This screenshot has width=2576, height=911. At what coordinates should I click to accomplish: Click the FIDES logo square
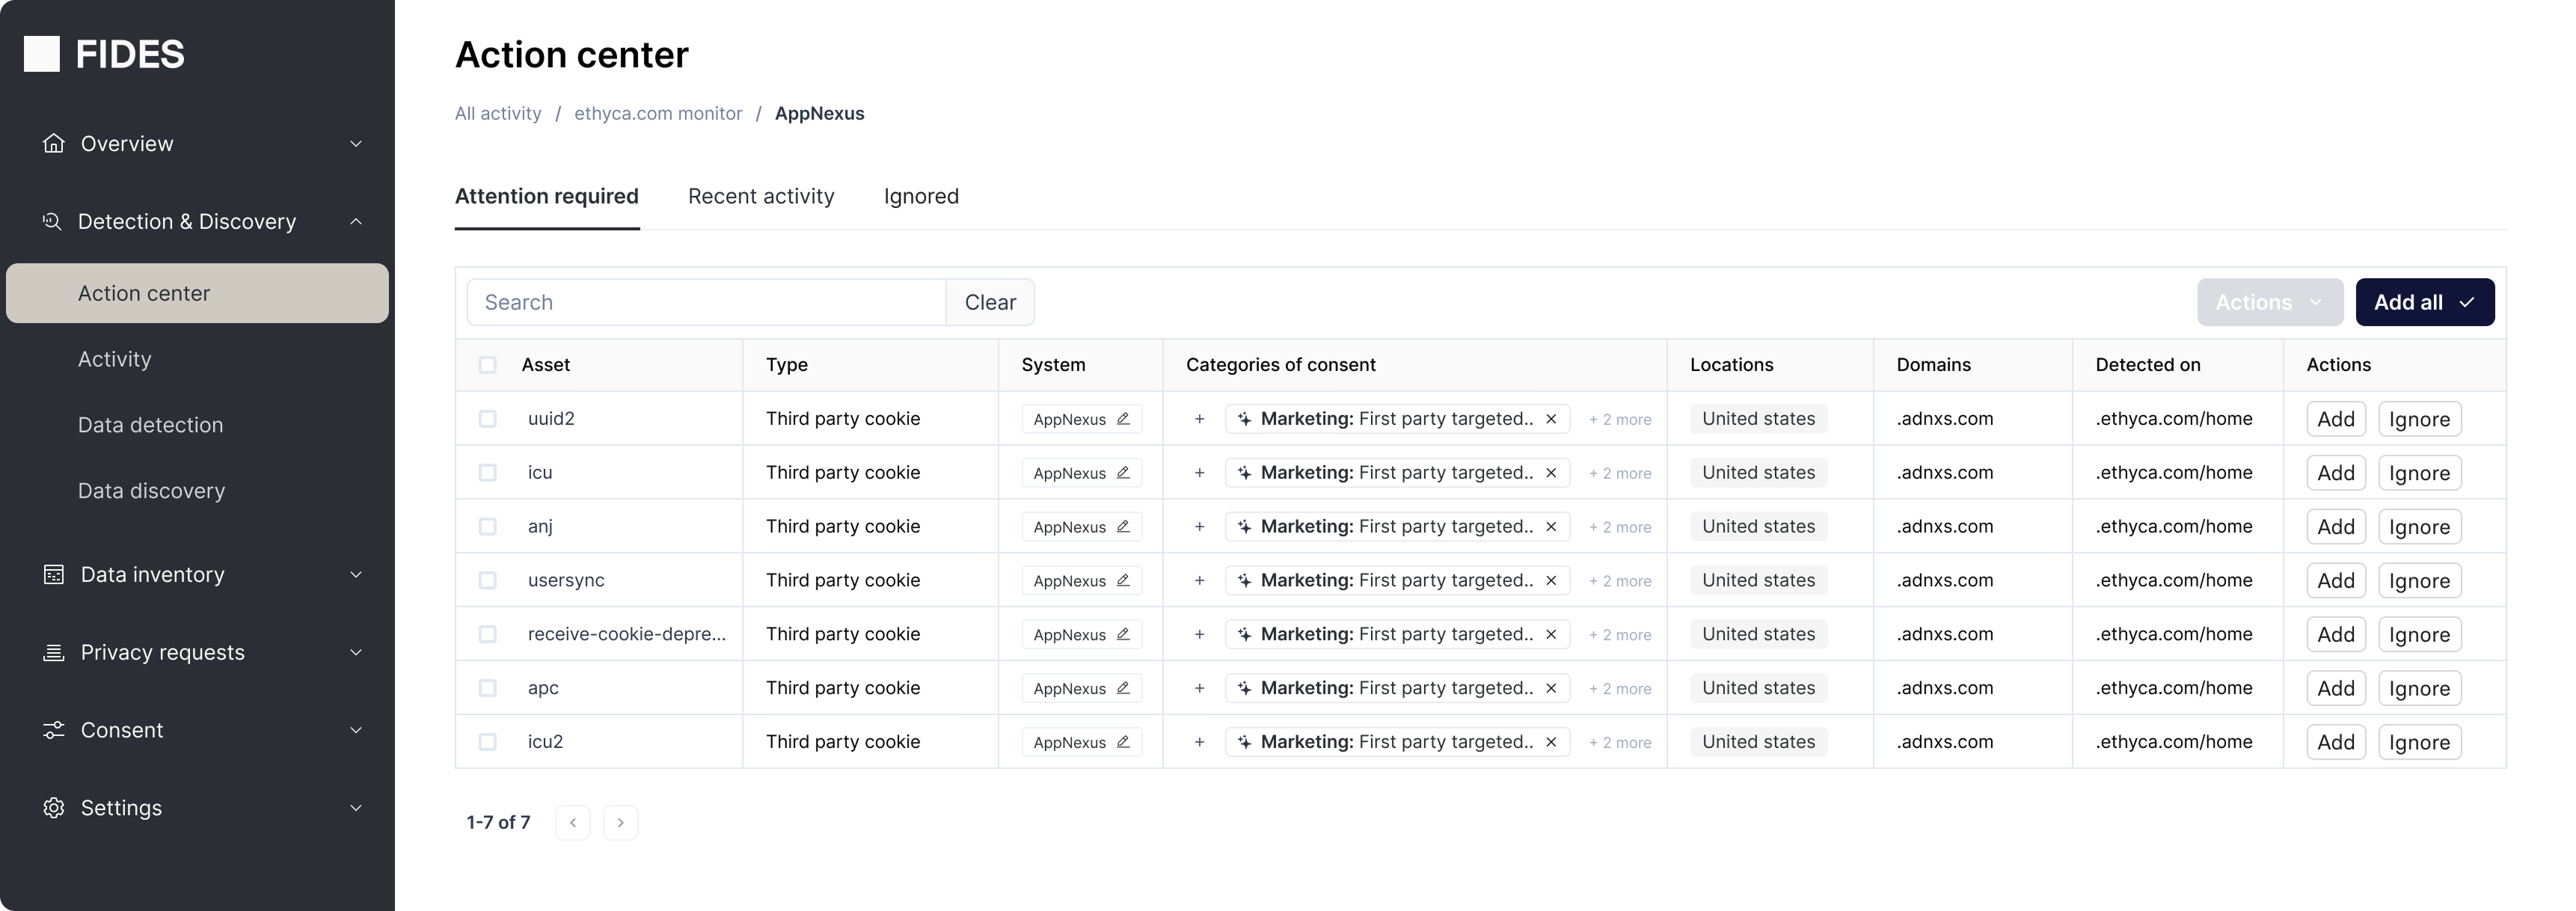coord(42,54)
